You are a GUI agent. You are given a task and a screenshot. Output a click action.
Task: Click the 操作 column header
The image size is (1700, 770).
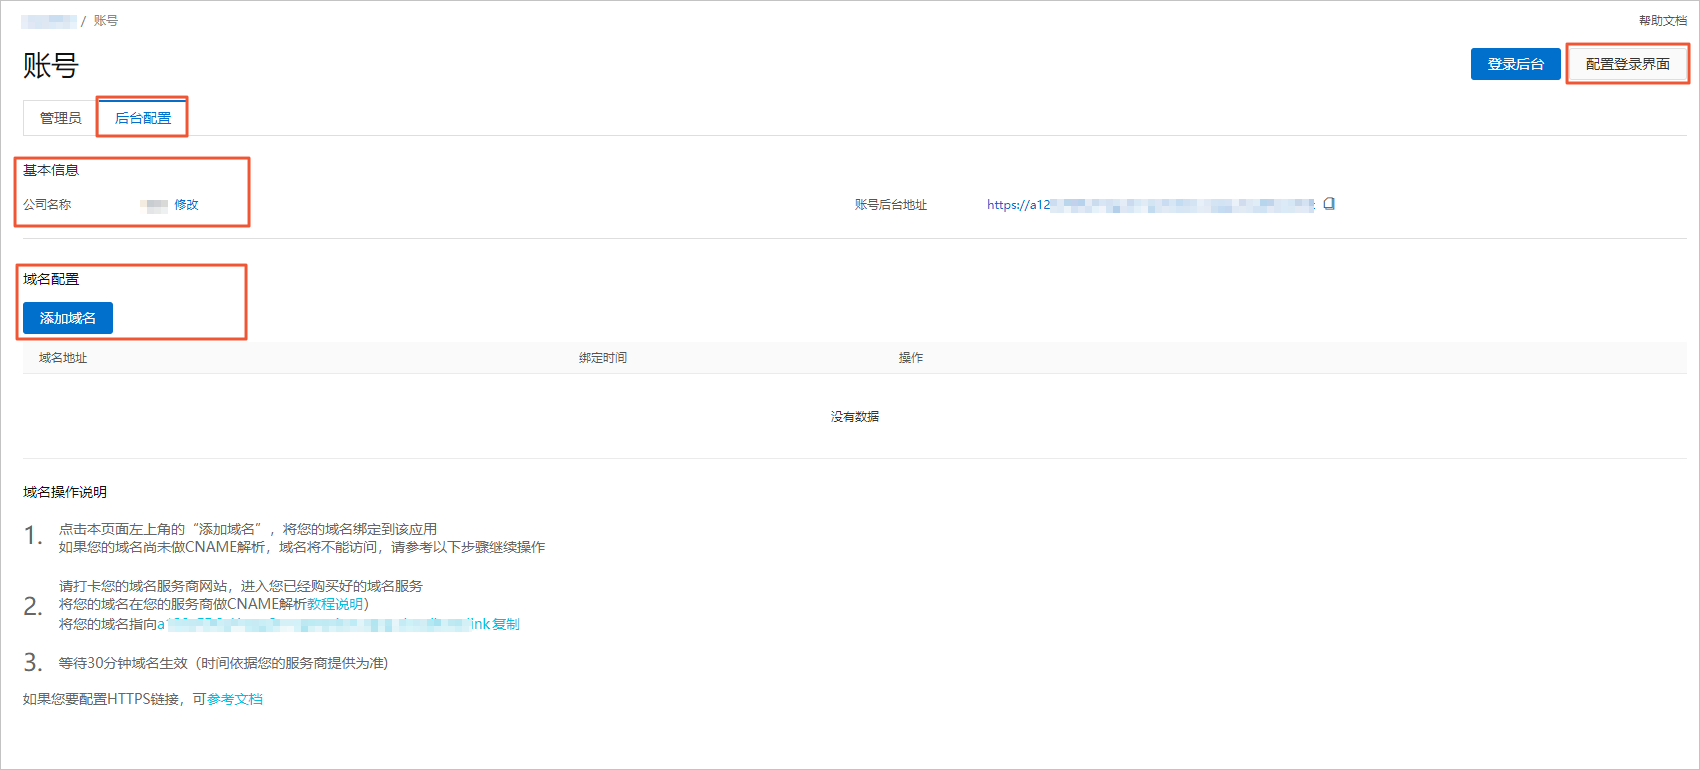click(911, 358)
